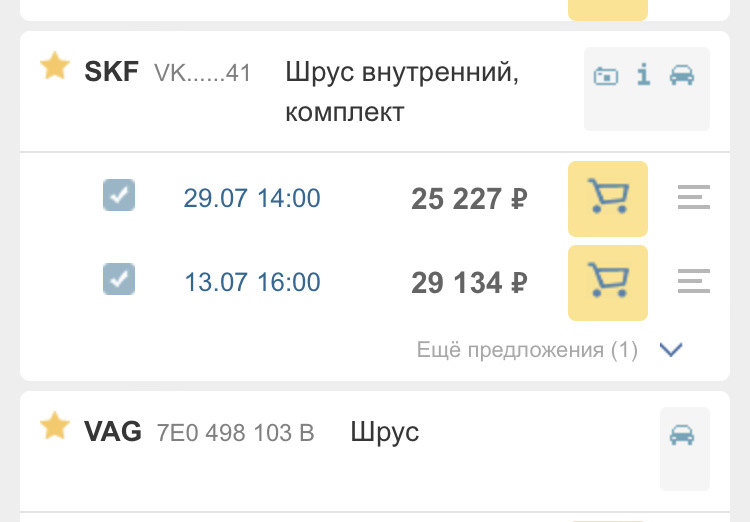Click the gold star next to VAG
Viewport: 750px width, 522px height.
tap(55, 425)
